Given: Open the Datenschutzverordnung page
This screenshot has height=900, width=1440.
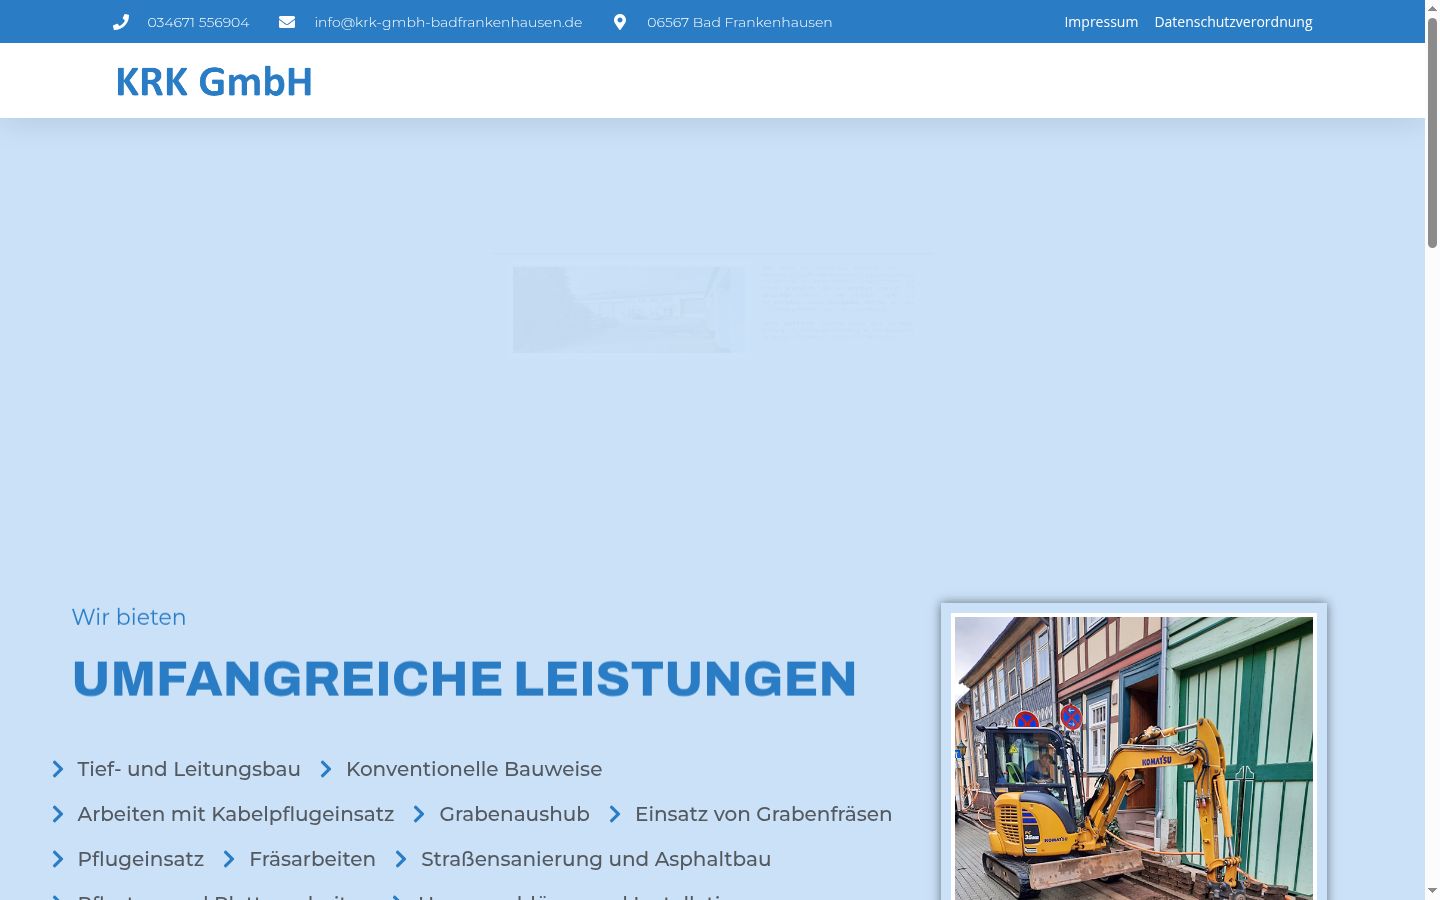Looking at the screenshot, I should [1233, 22].
